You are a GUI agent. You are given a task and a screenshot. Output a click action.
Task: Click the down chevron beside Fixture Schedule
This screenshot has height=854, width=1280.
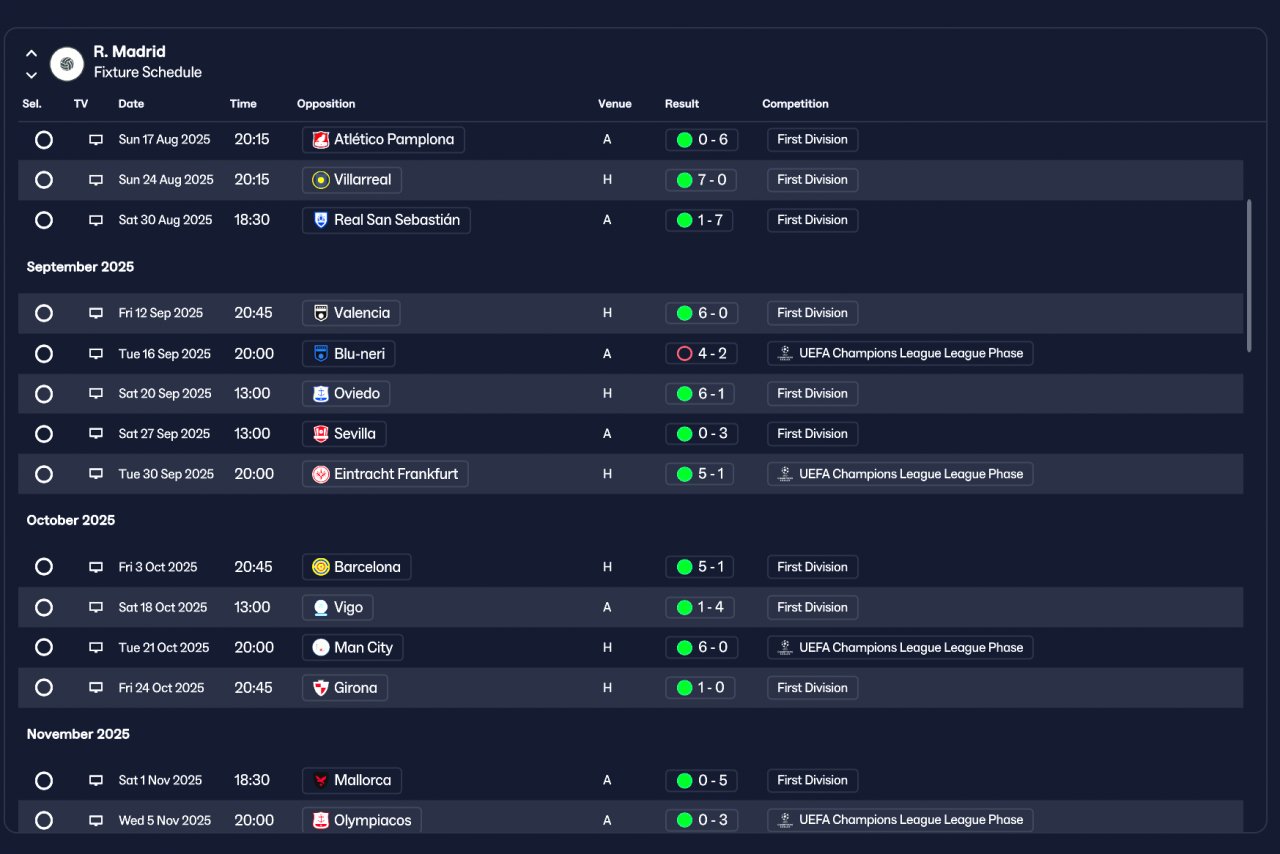click(31, 74)
